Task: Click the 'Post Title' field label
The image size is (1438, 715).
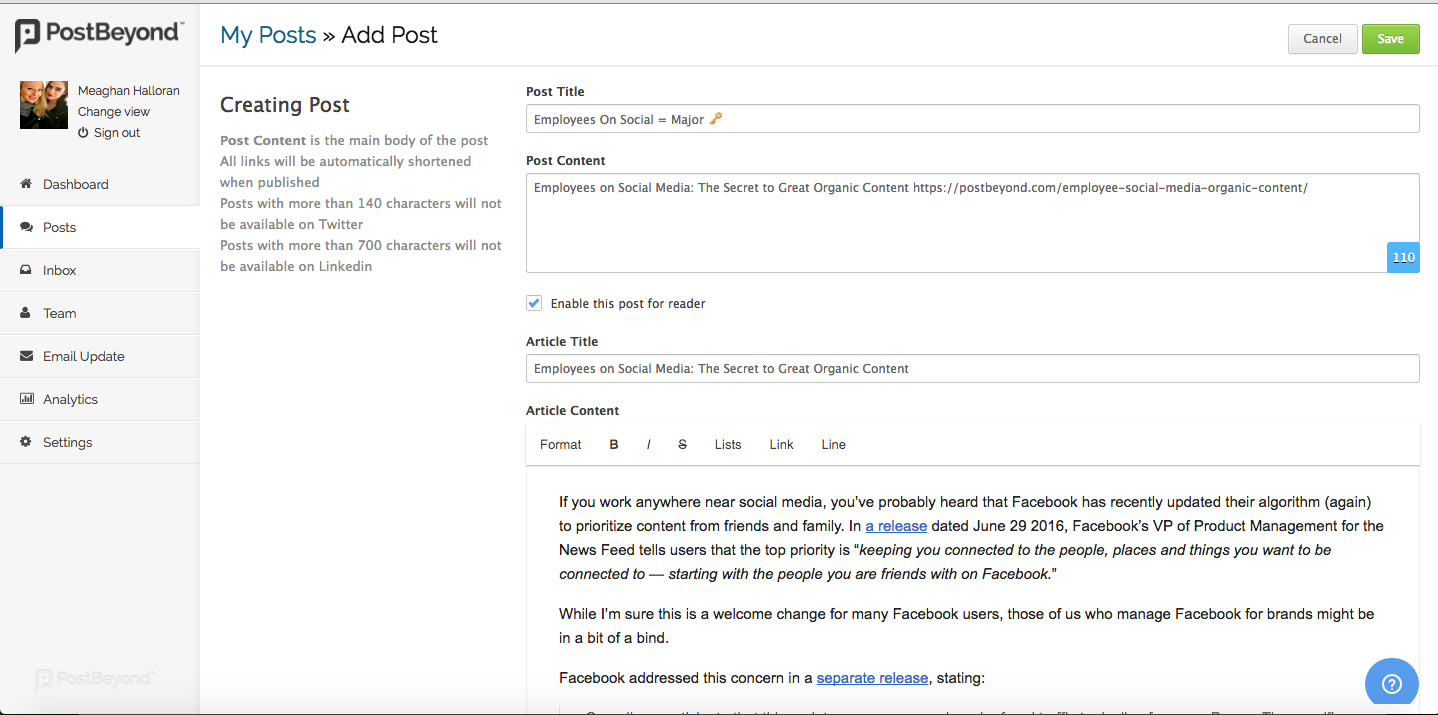Action: [x=555, y=92]
